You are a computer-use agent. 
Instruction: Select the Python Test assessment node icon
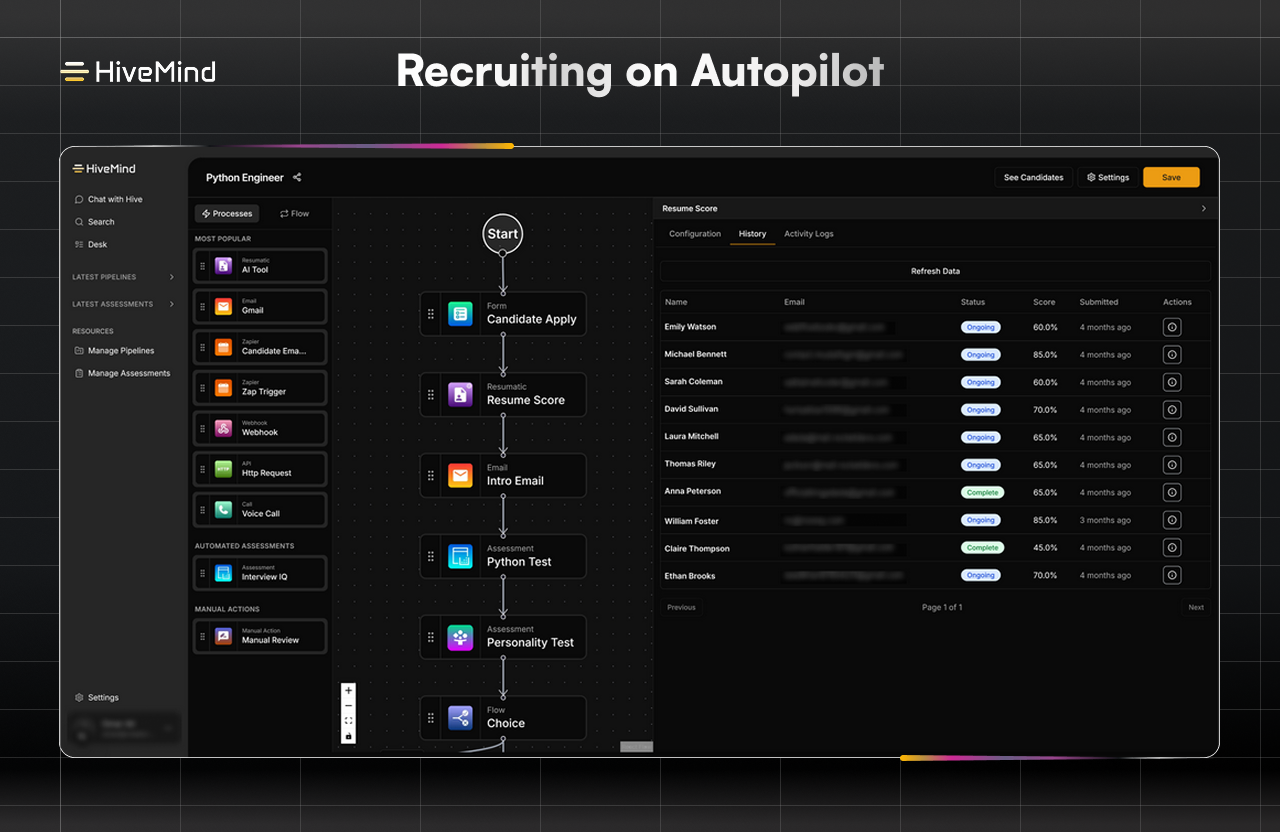point(460,556)
